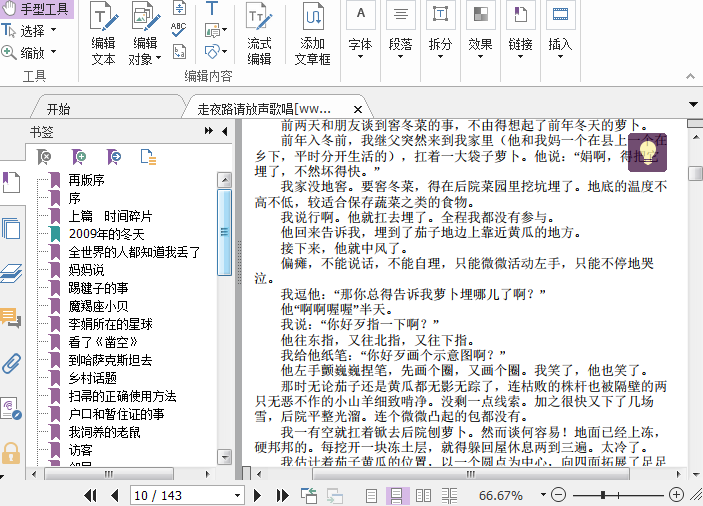
Task: Select the bookmark 扫帚的正确使用方法
Action: [122, 396]
